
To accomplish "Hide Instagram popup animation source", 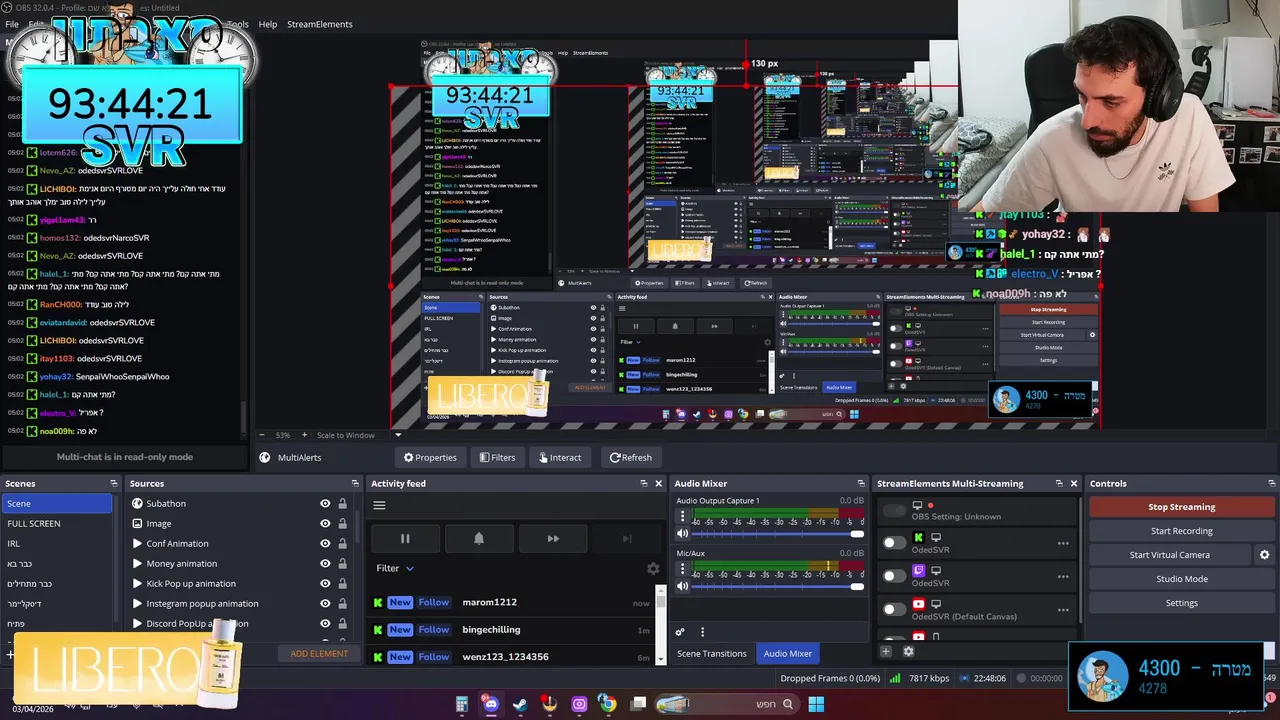I will pyautogui.click(x=325, y=604).
